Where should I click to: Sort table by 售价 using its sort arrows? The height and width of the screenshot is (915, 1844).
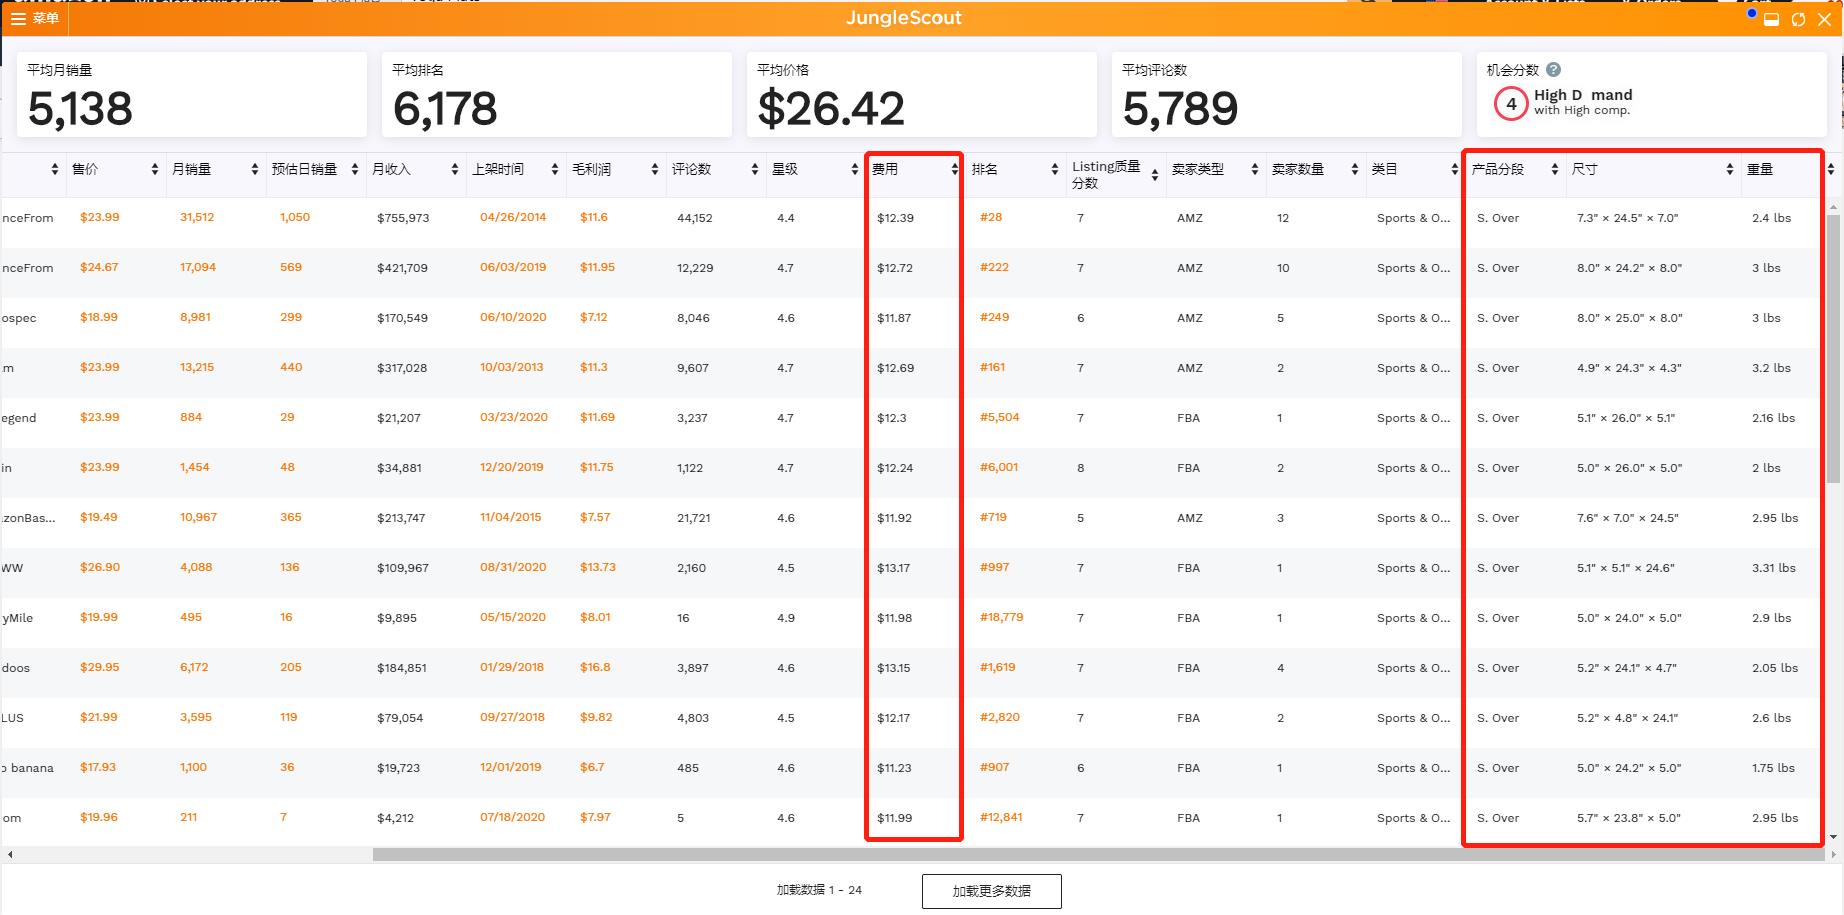[155, 170]
